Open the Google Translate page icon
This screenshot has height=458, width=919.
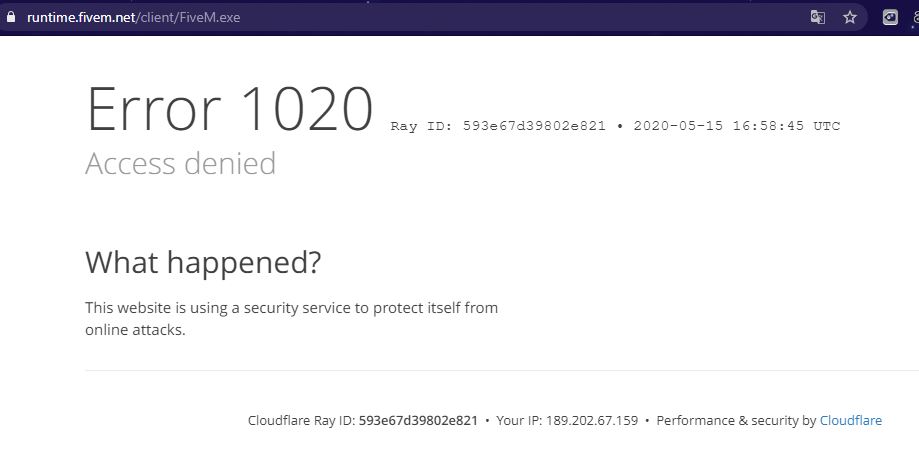coord(818,17)
